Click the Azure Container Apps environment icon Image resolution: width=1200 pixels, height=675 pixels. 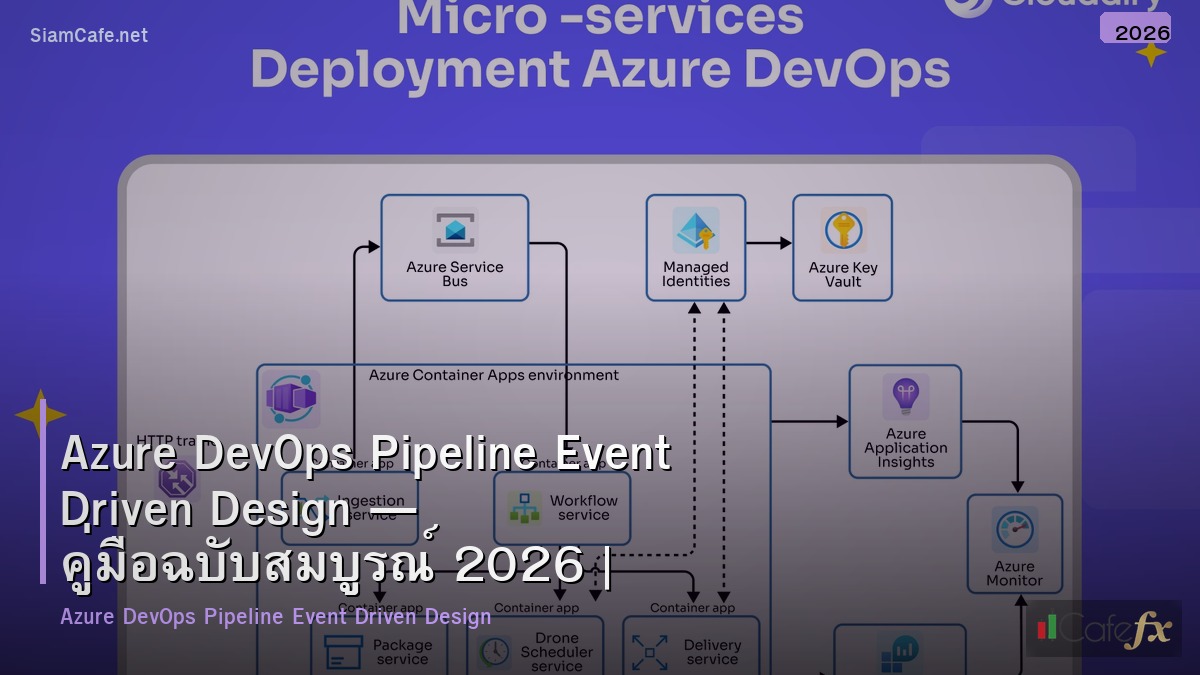coord(291,400)
